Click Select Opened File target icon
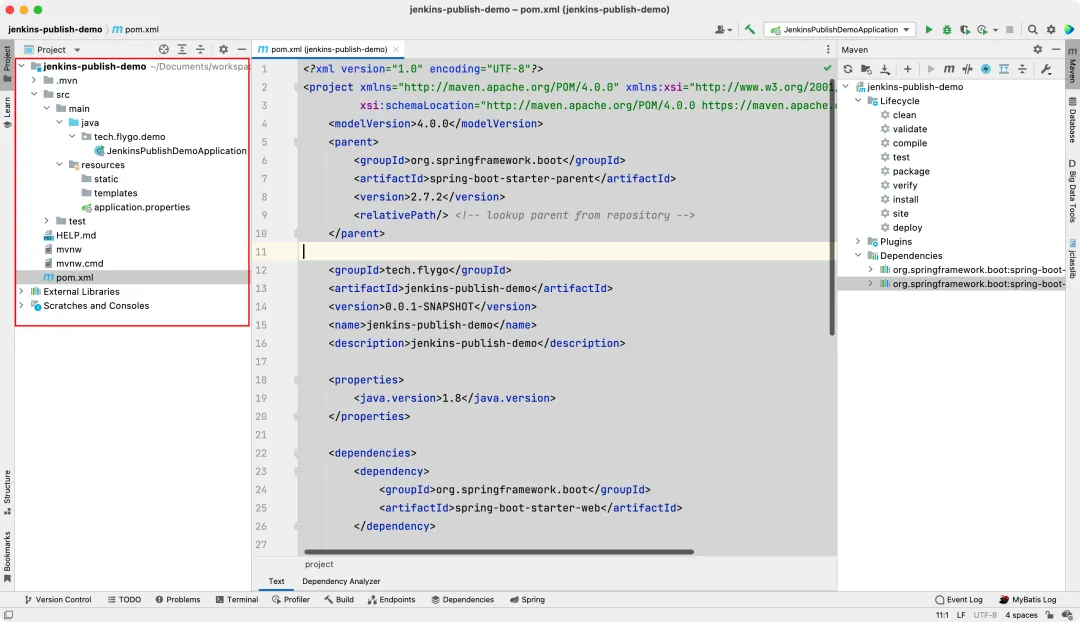Viewport: 1080px width, 622px height. [x=163, y=50]
